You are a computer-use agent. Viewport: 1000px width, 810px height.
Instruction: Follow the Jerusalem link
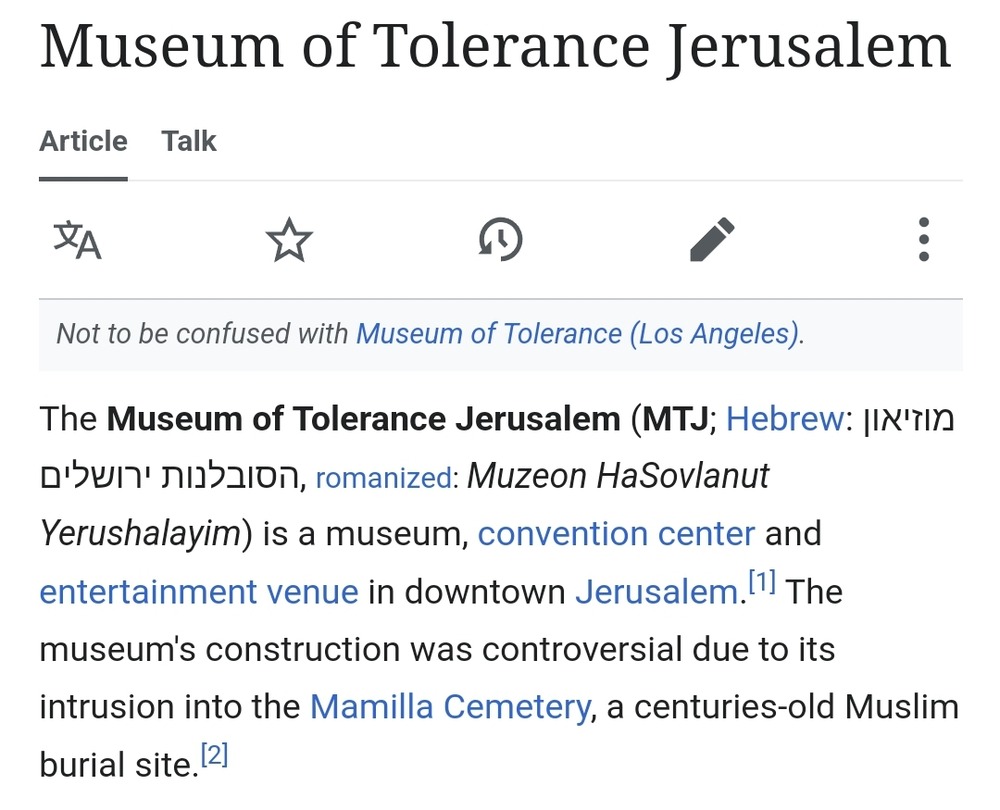[x=656, y=591]
